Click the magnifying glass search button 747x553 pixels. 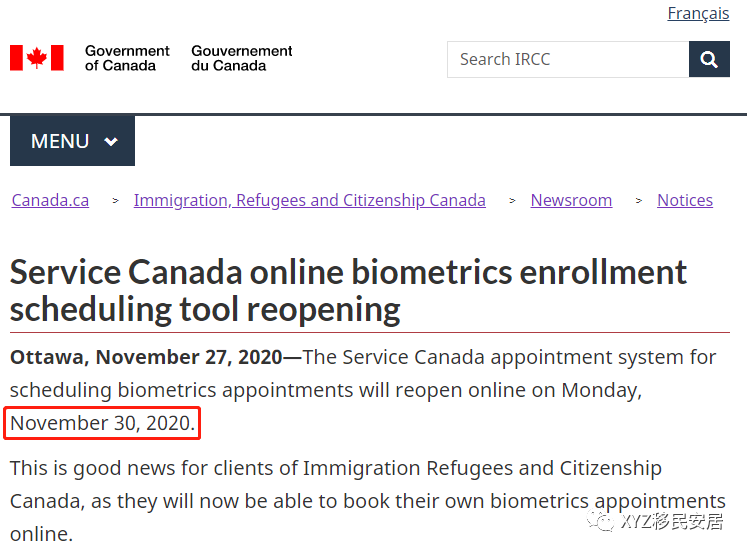tap(709, 60)
